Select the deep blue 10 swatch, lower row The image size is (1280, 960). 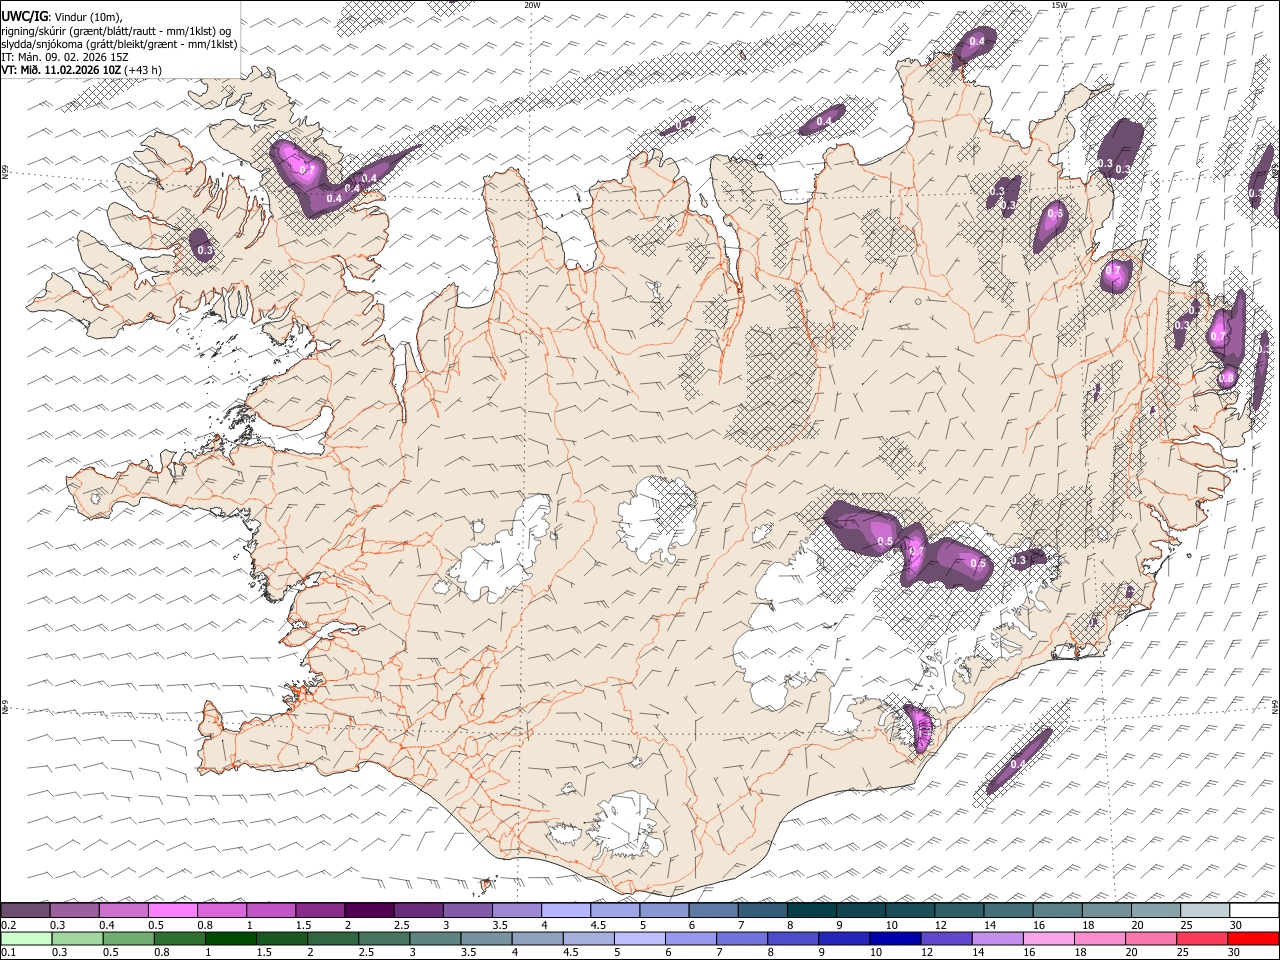[895, 938]
